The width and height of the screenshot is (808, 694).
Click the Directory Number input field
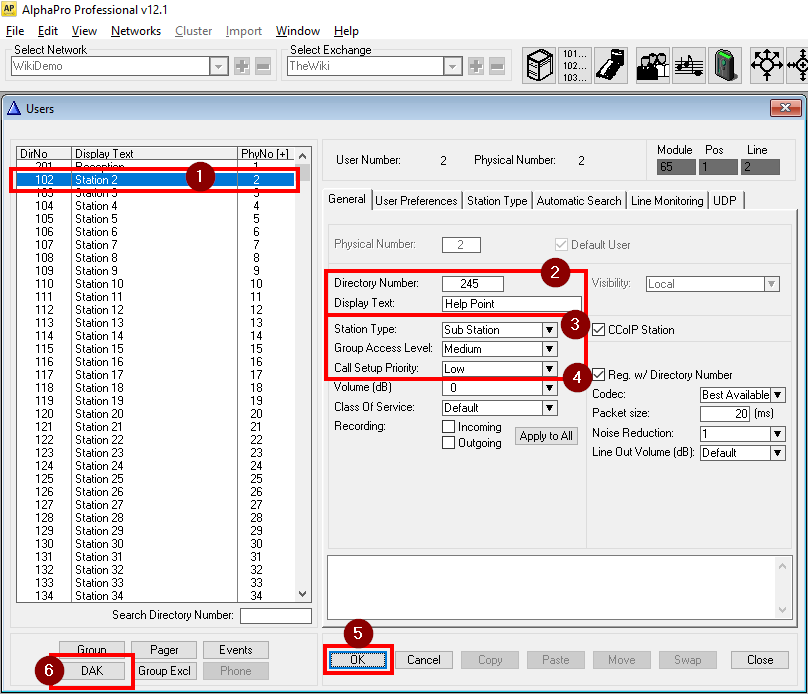(473, 284)
